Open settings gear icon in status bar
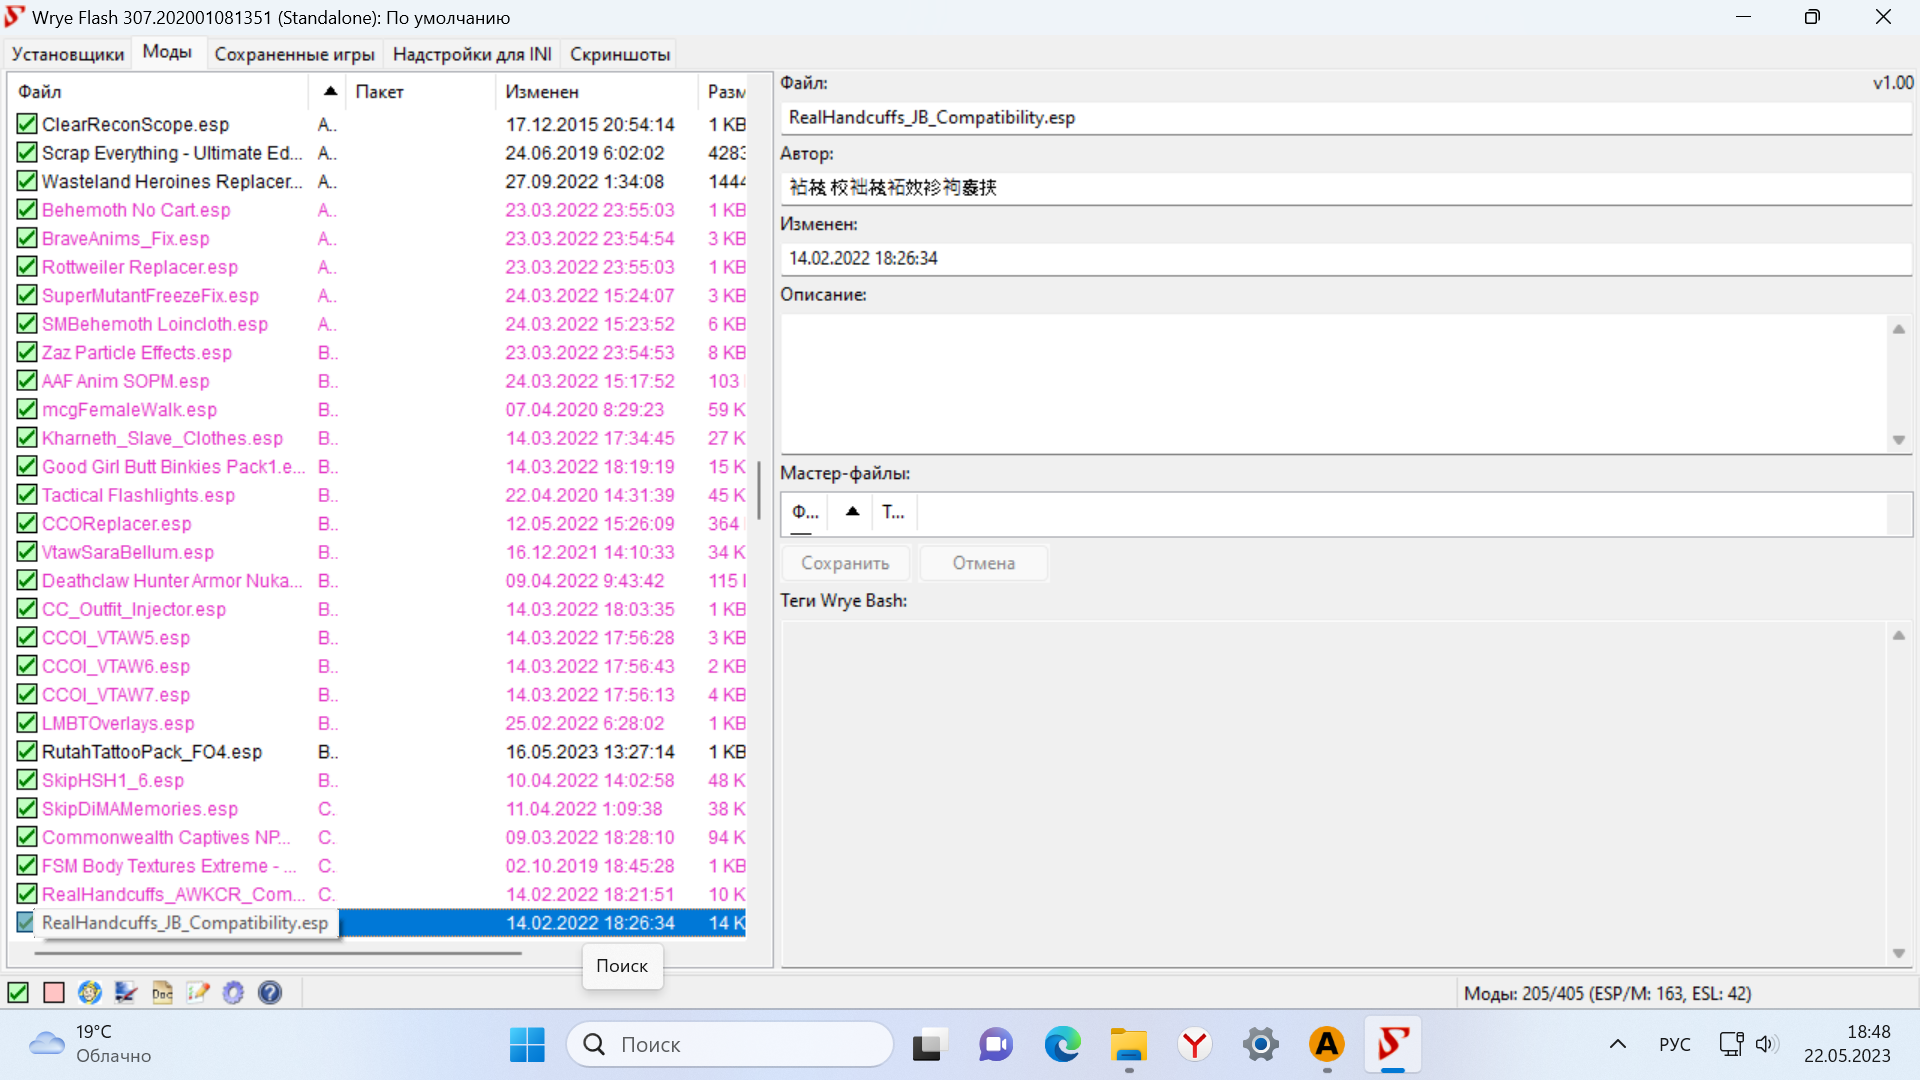This screenshot has height=1080, width=1920. coord(233,992)
